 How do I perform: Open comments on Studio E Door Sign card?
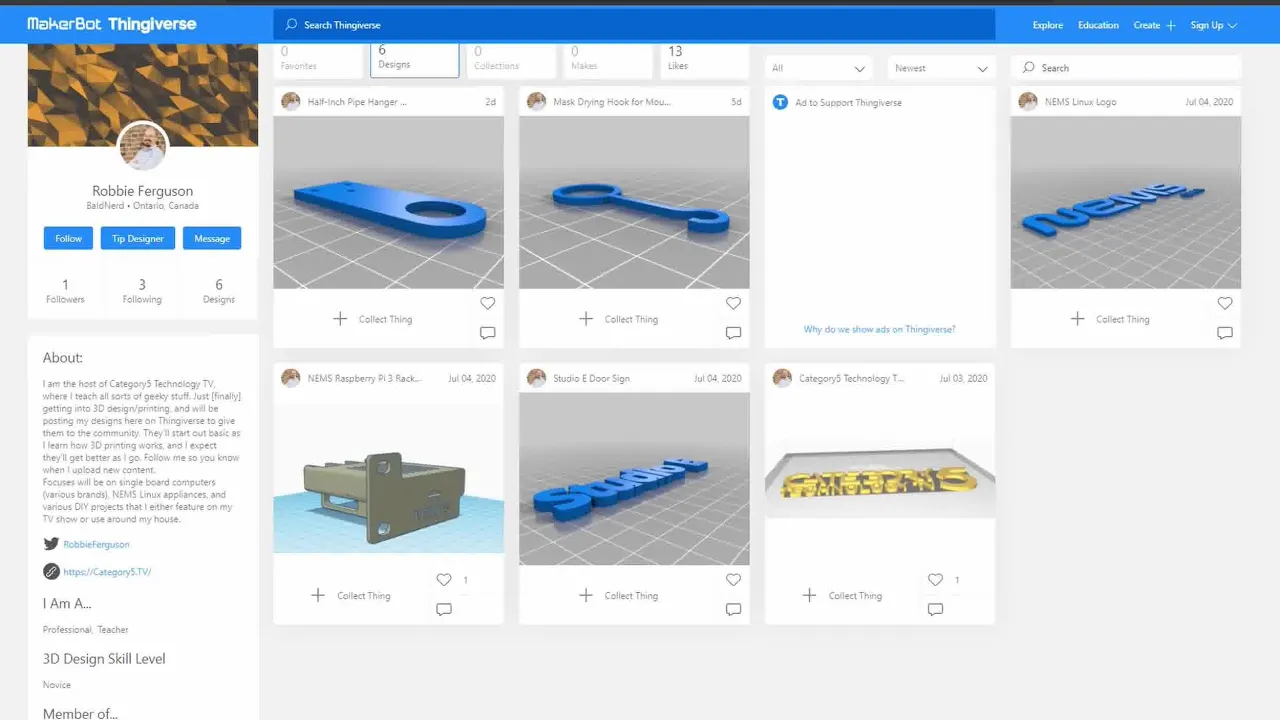[733, 609]
